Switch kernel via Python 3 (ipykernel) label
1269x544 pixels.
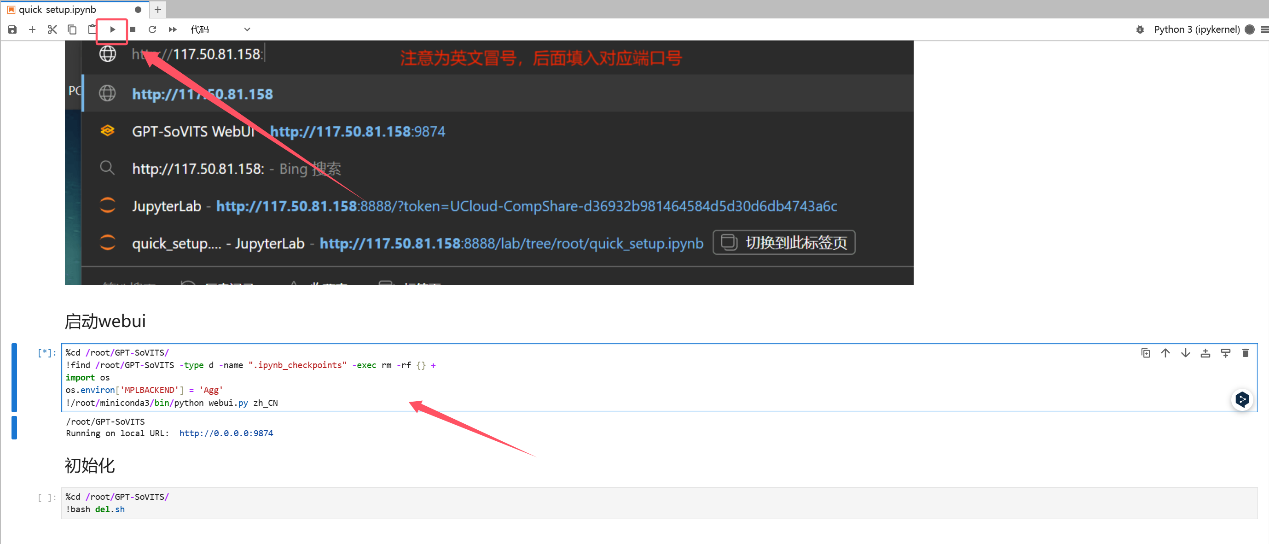coord(1197,30)
